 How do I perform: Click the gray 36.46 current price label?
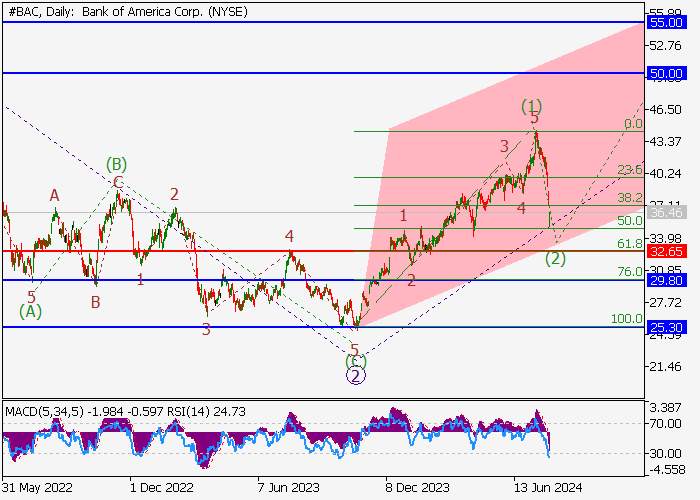666,212
